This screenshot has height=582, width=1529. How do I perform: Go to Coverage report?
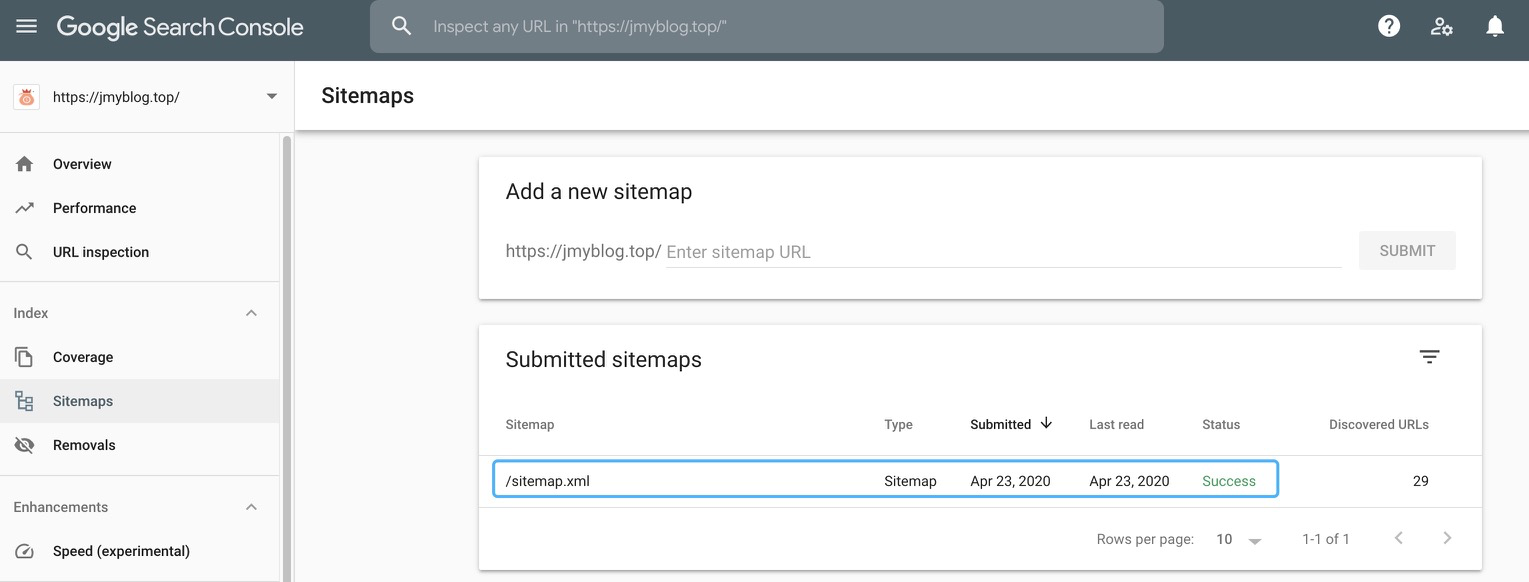pyautogui.click(x=83, y=357)
